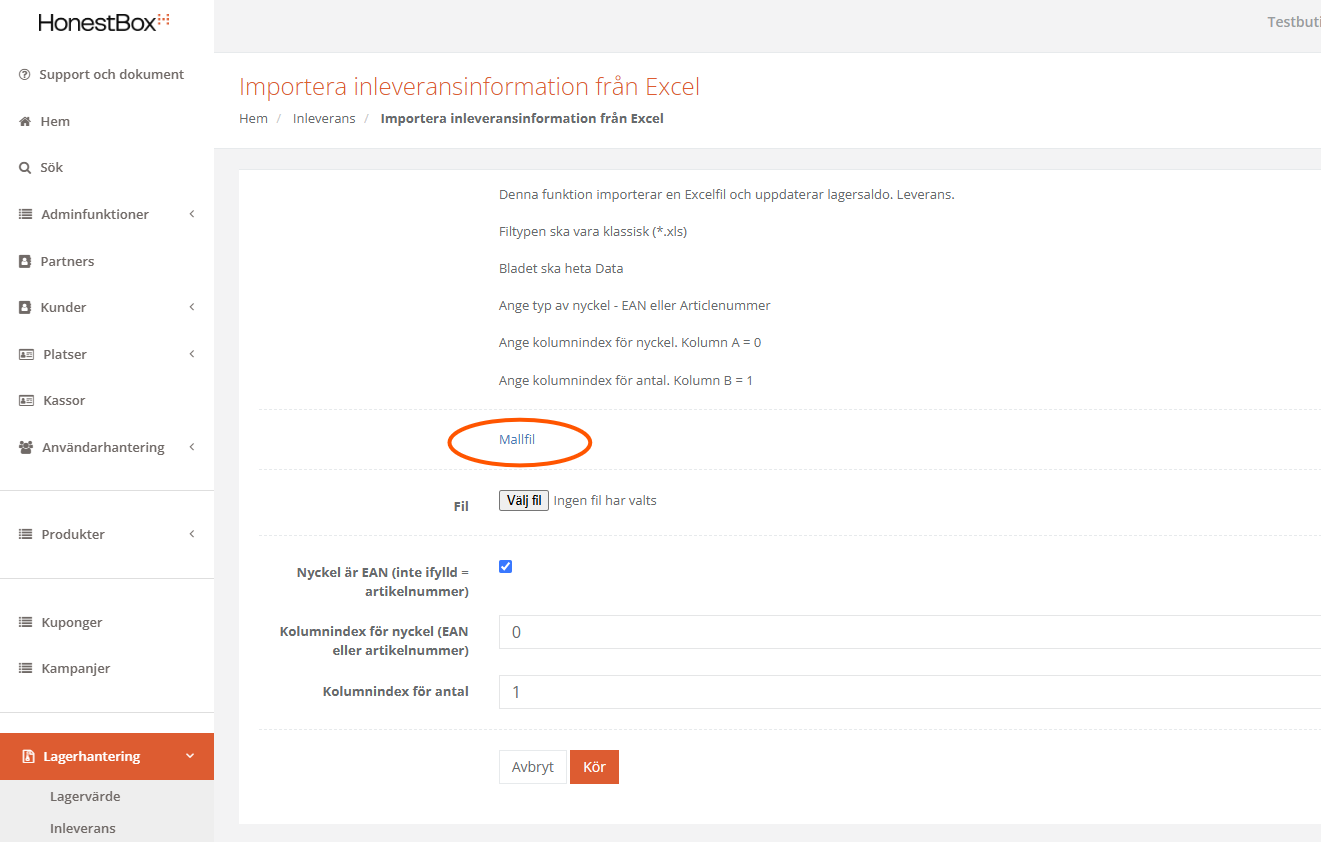This screenshot has width=1321, height=842.
Task: Click the magnifier icon next to Sök
Action: pos(25,168)
